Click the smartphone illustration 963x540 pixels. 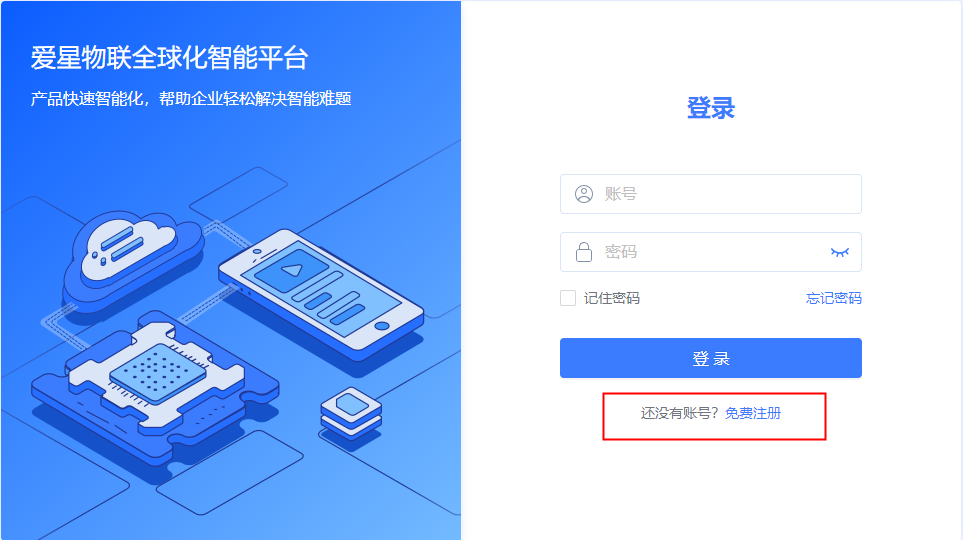[x=321, y=296]
